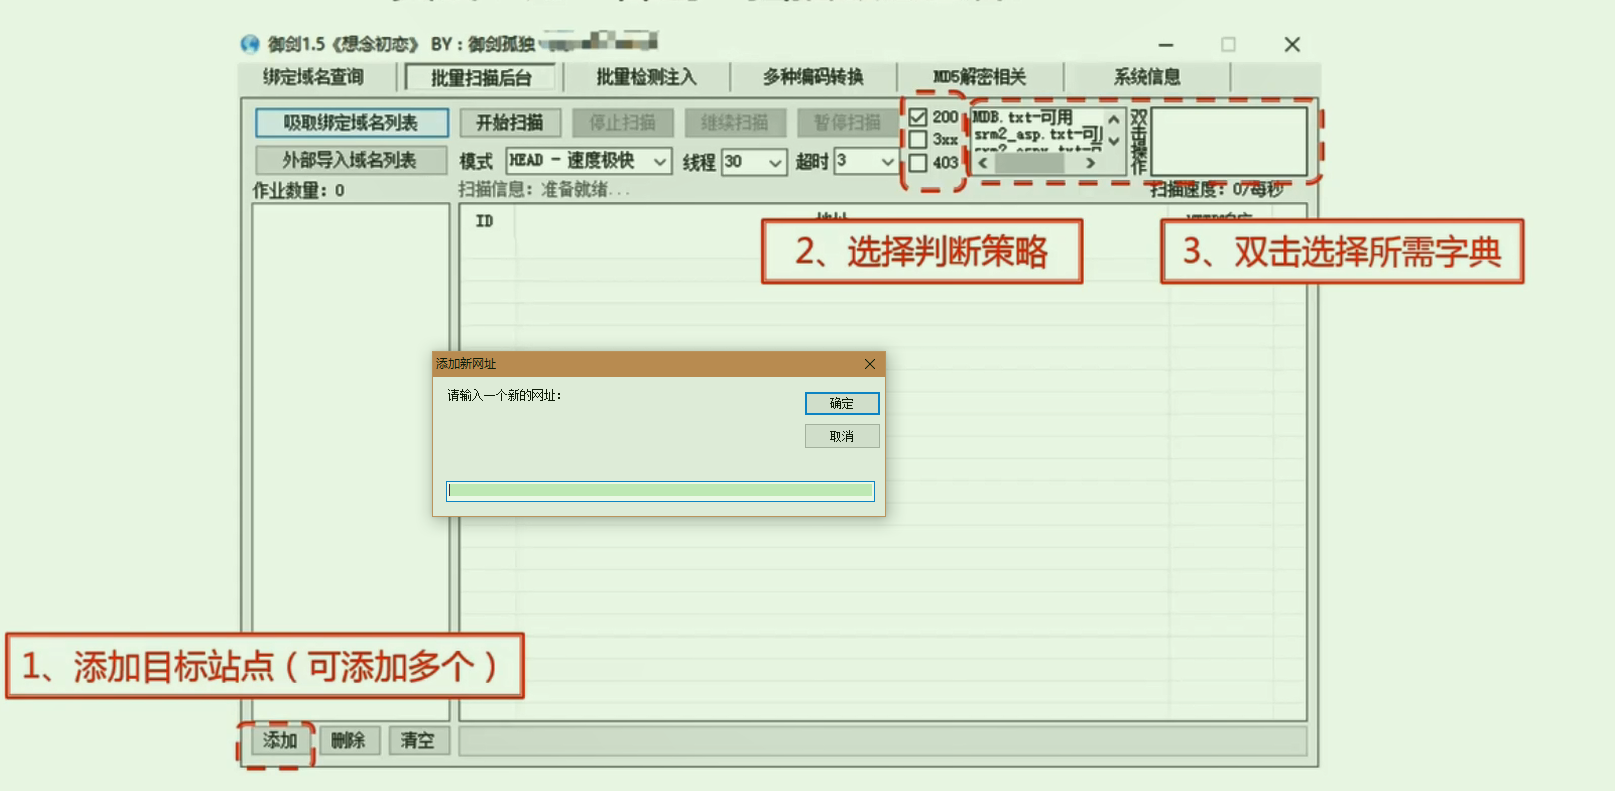Close the 添加新网址 dialog with its X
1615x791 pixels.
[870, 364]
